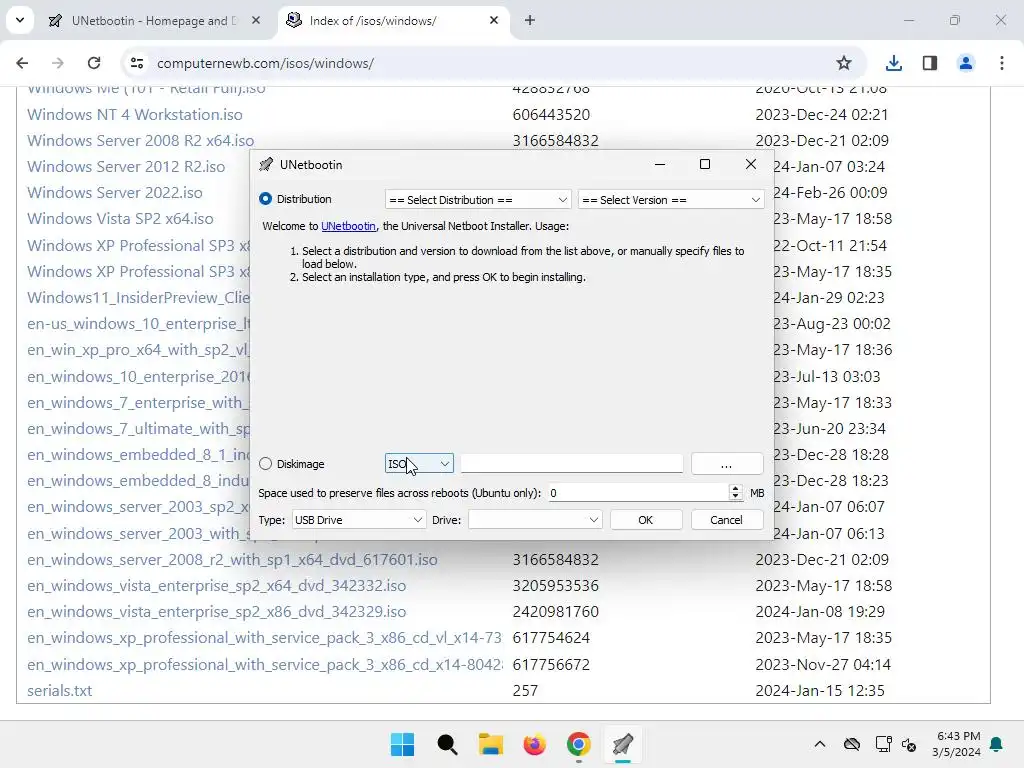View site information icon
Viewport: 1024px width, 768px height.
tap(136, 63)
